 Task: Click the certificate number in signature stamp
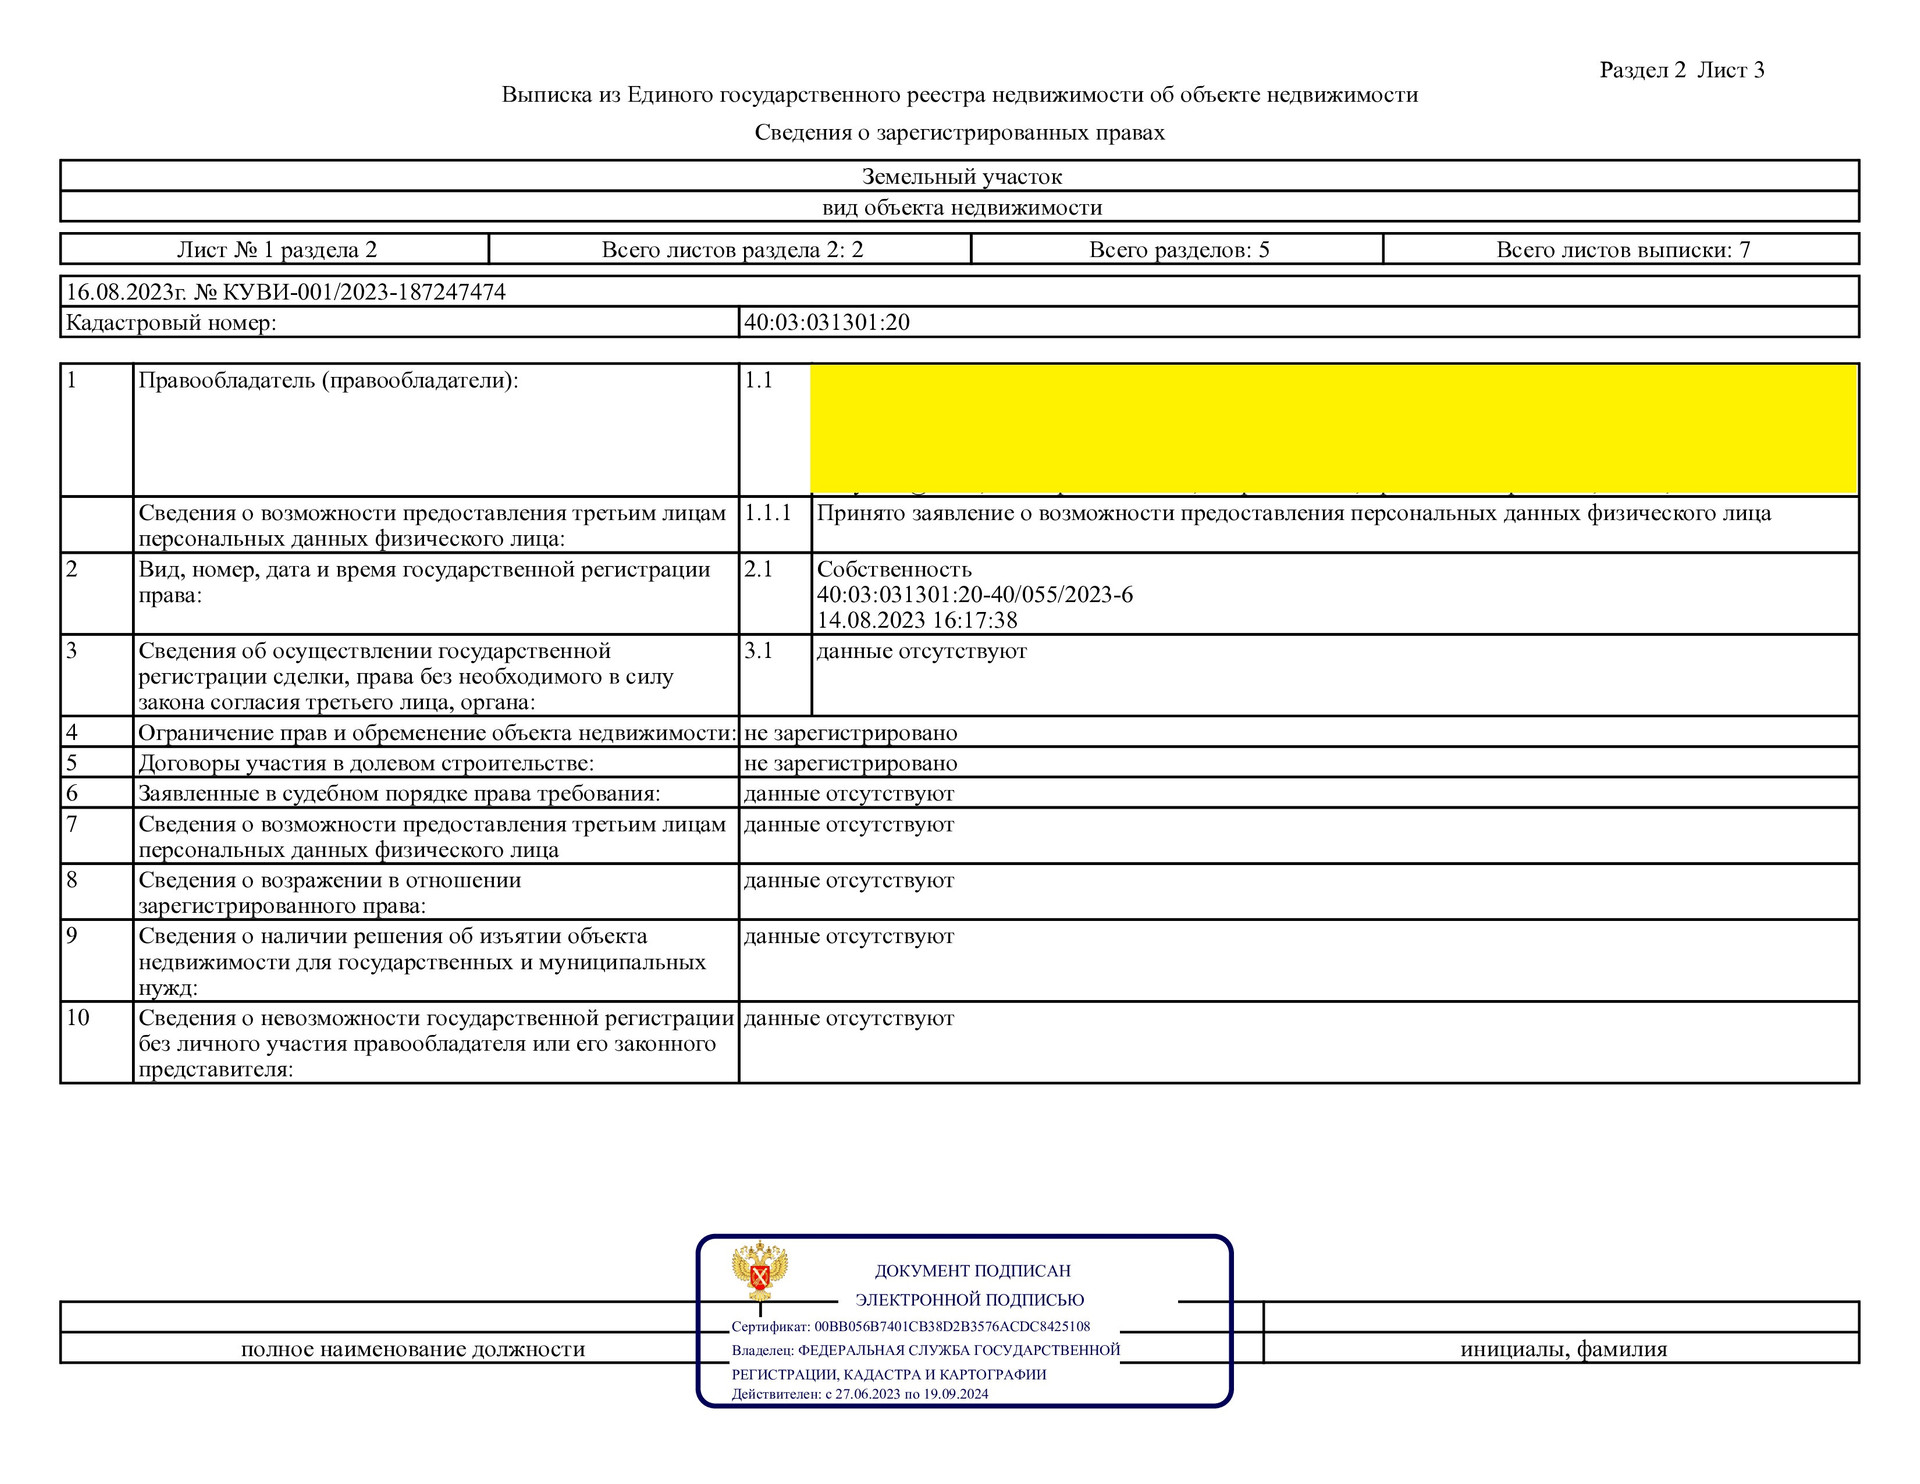click(951, 1327)
